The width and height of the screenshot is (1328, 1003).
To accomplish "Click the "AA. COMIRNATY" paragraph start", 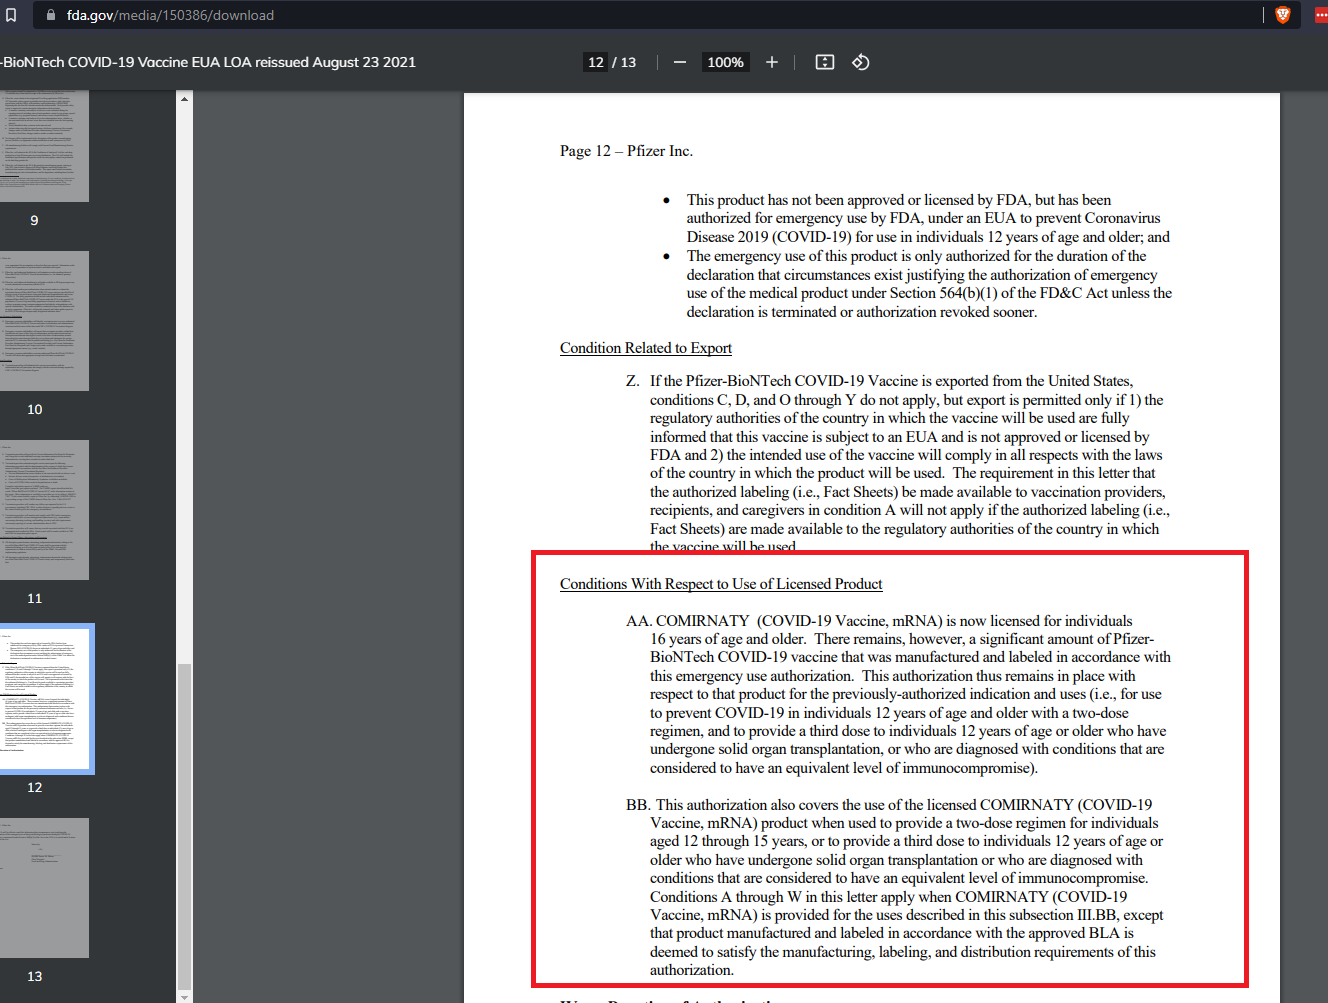I will [688, 621].
